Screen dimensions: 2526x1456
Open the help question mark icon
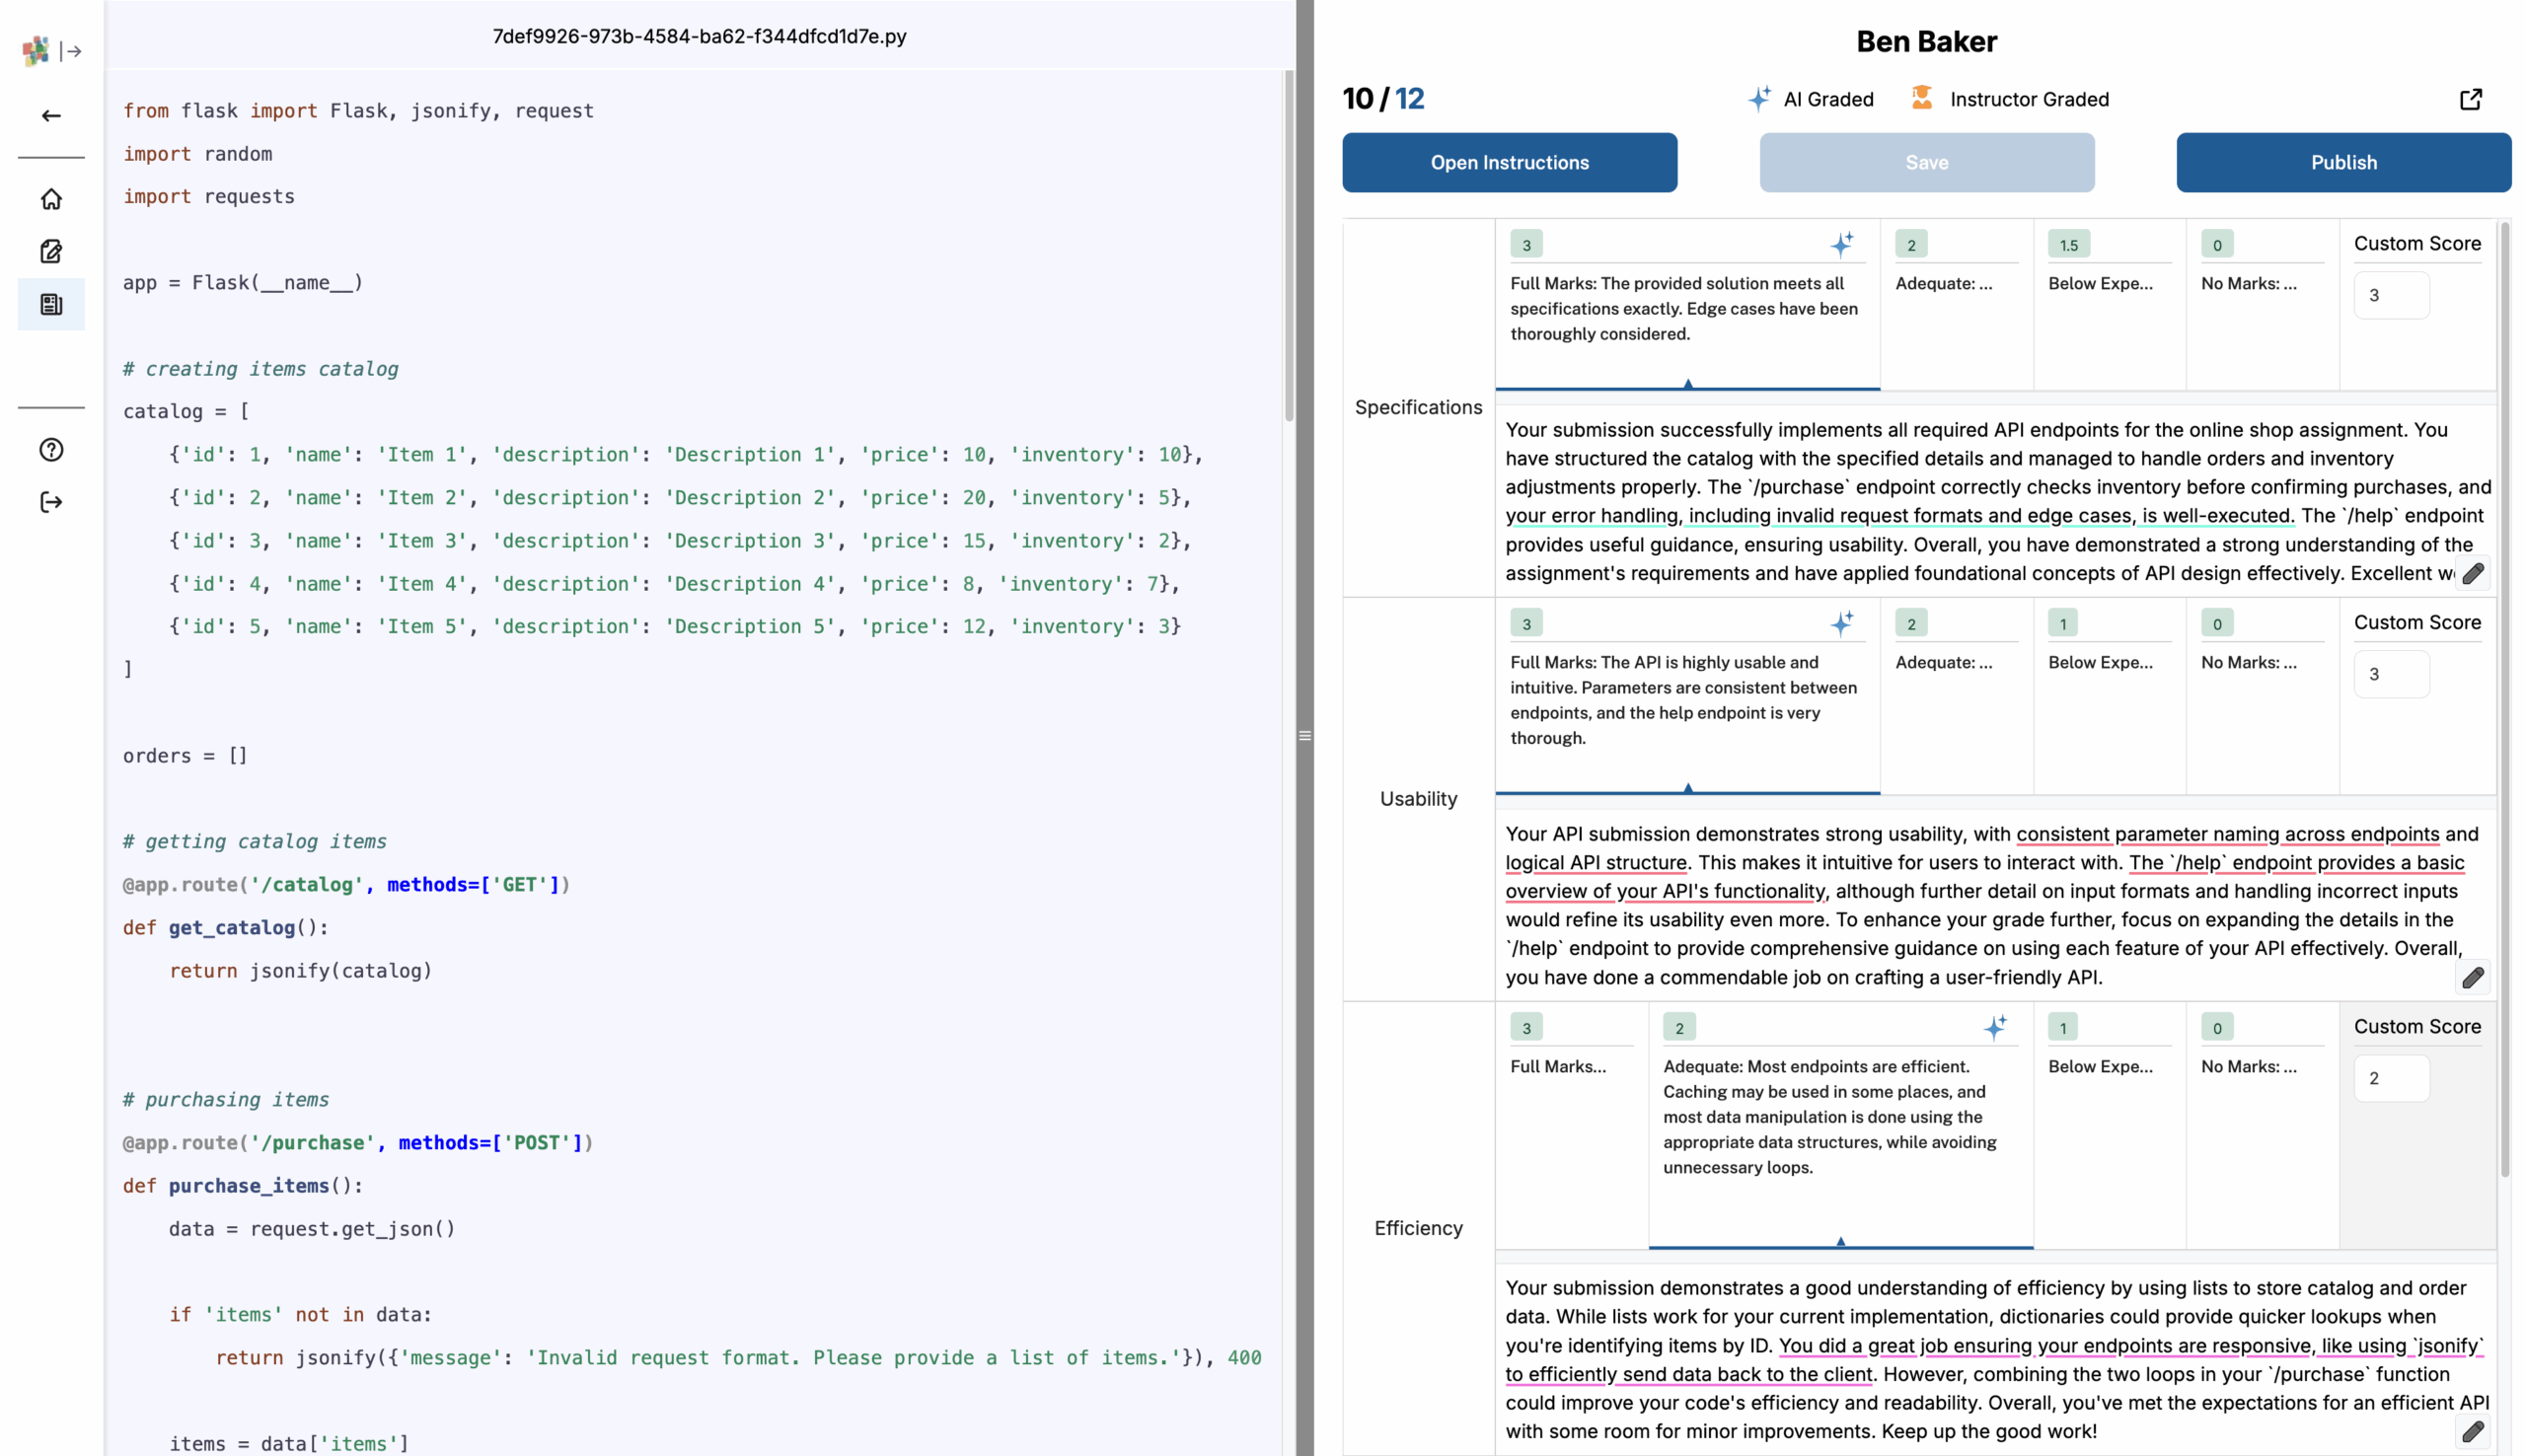[x=51, y=450]
